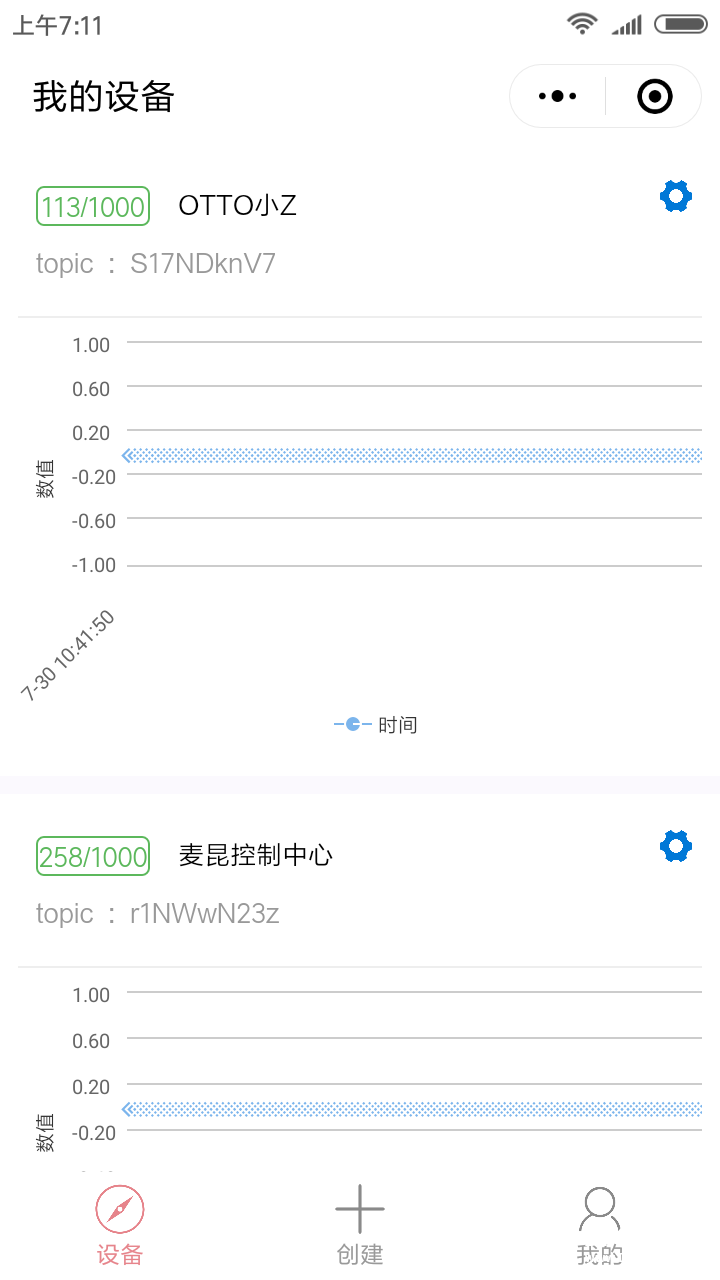
Task: Select the 113/1000 quota badge
Action: click(x=93, y=206)
